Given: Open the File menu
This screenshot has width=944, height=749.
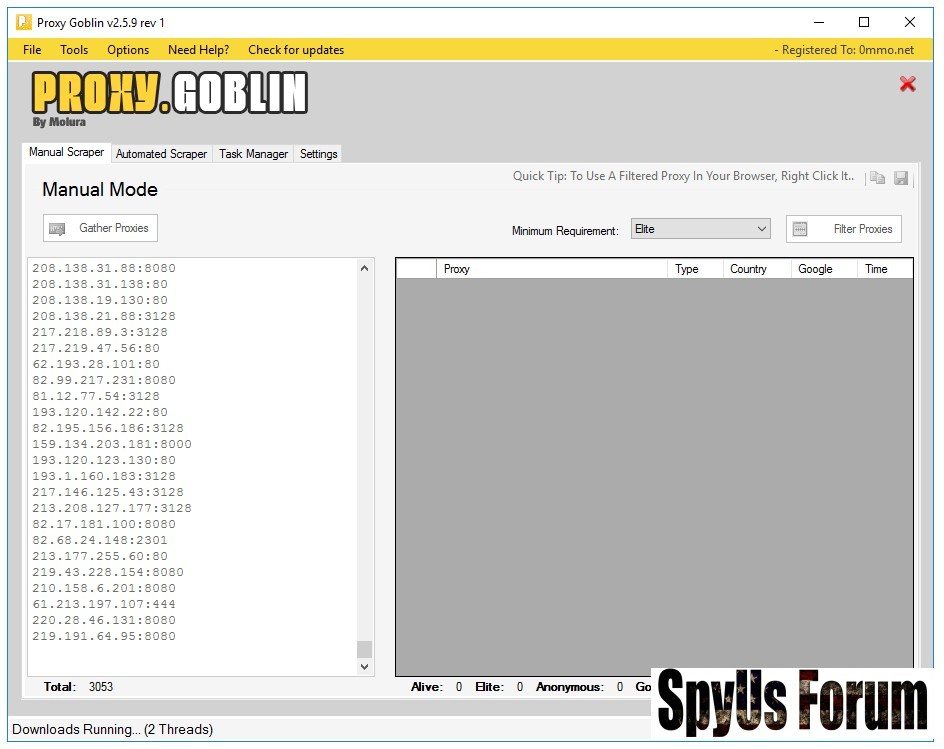Looking at the screenshot, I should (x=32, y=50).
